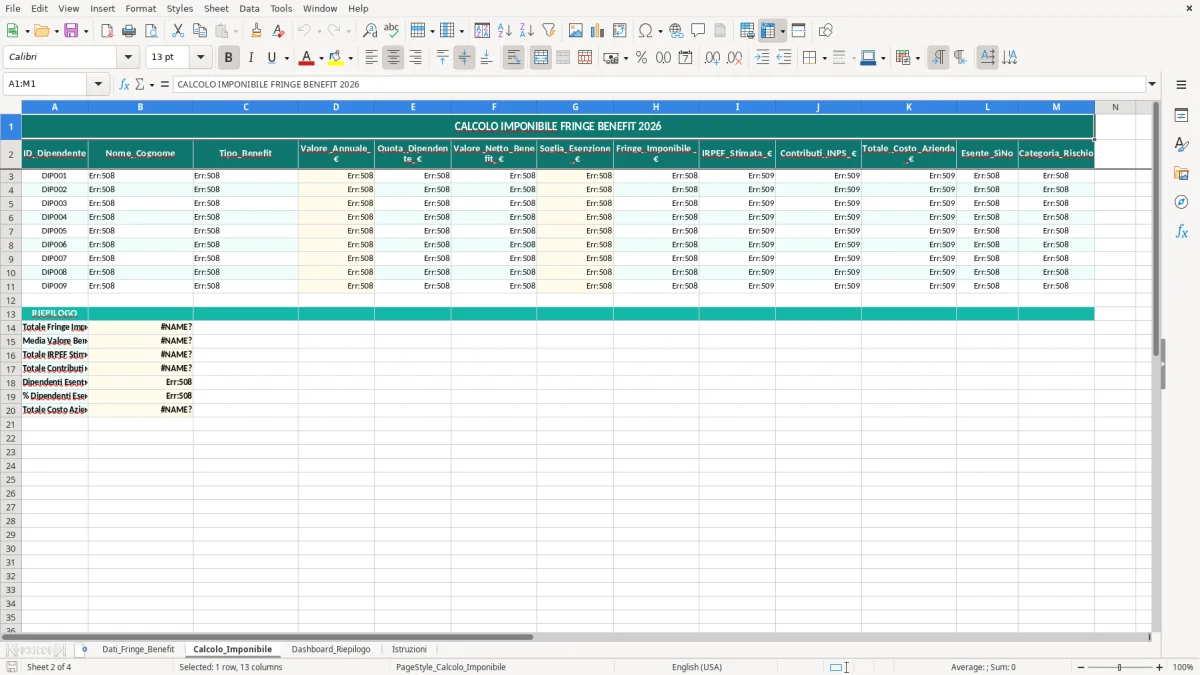Click the formula input line

point(659,84)
